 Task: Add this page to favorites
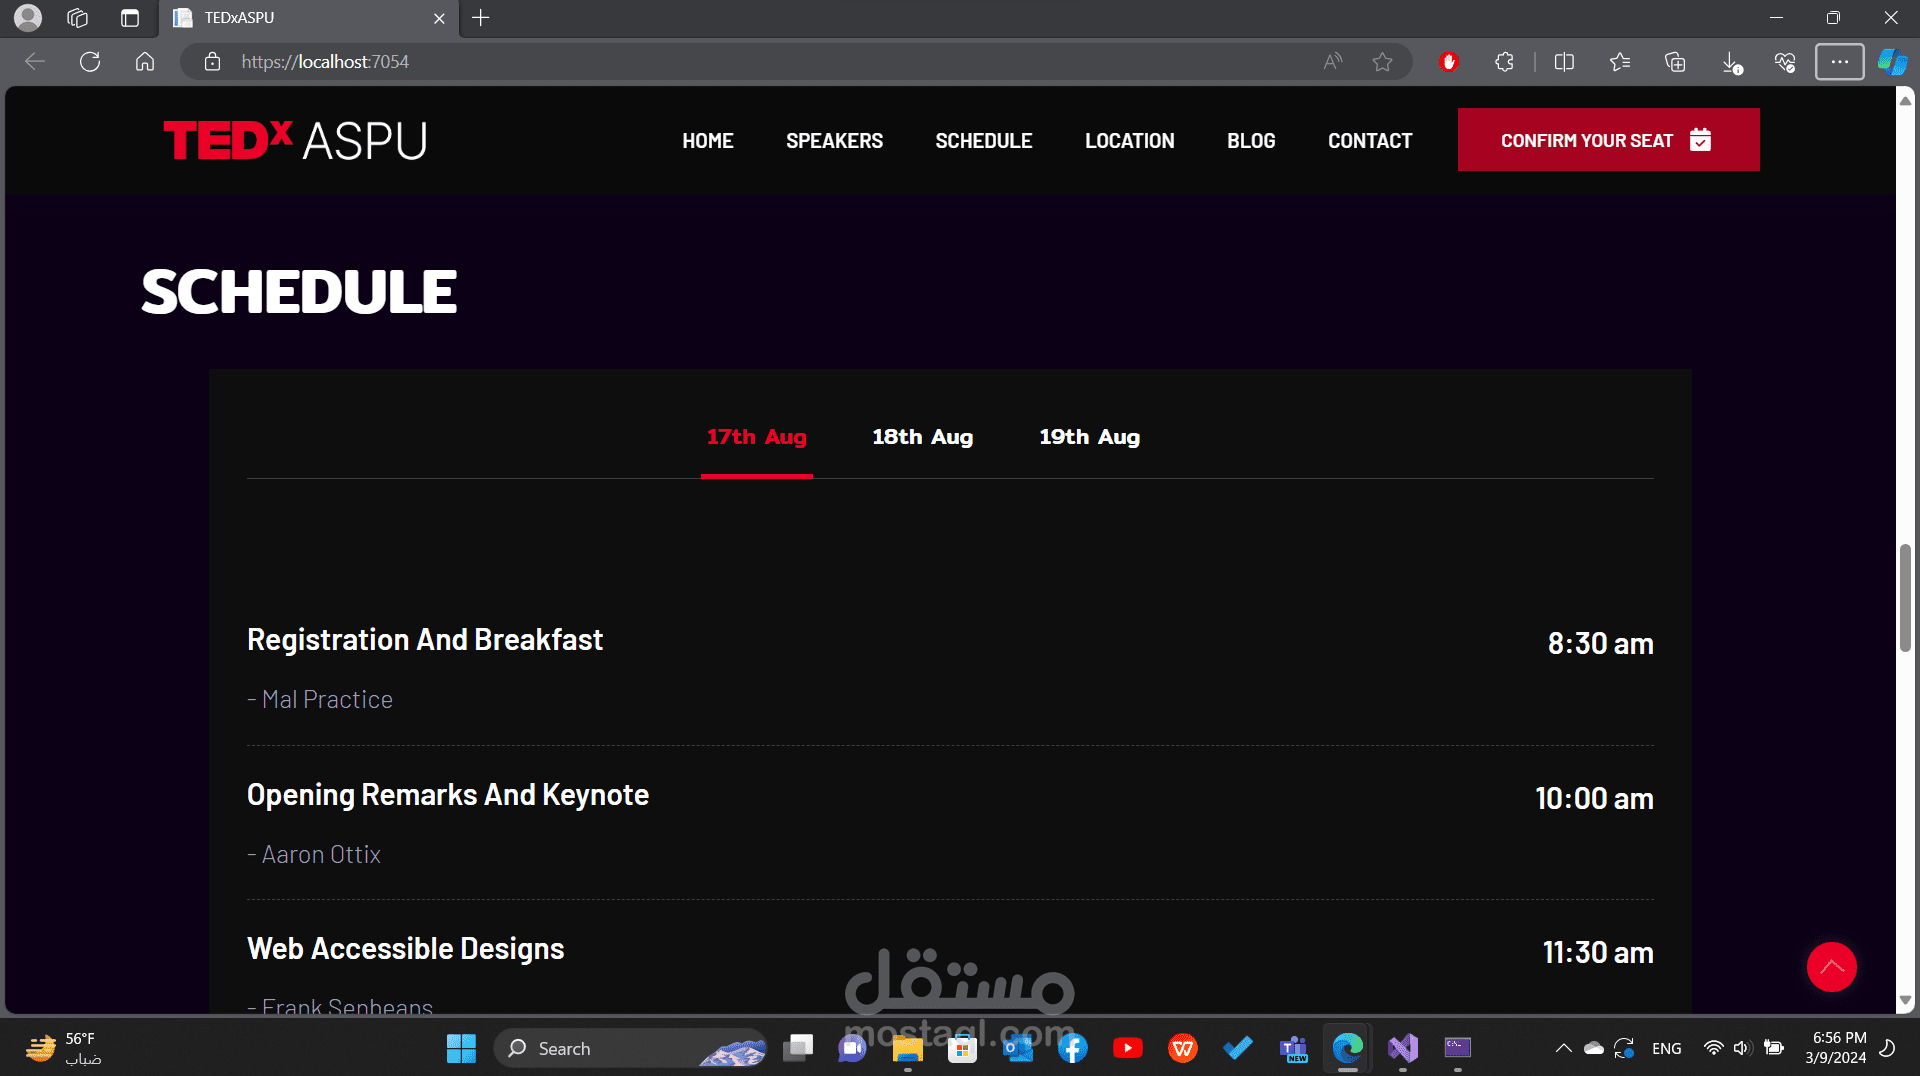(1382, 62)
